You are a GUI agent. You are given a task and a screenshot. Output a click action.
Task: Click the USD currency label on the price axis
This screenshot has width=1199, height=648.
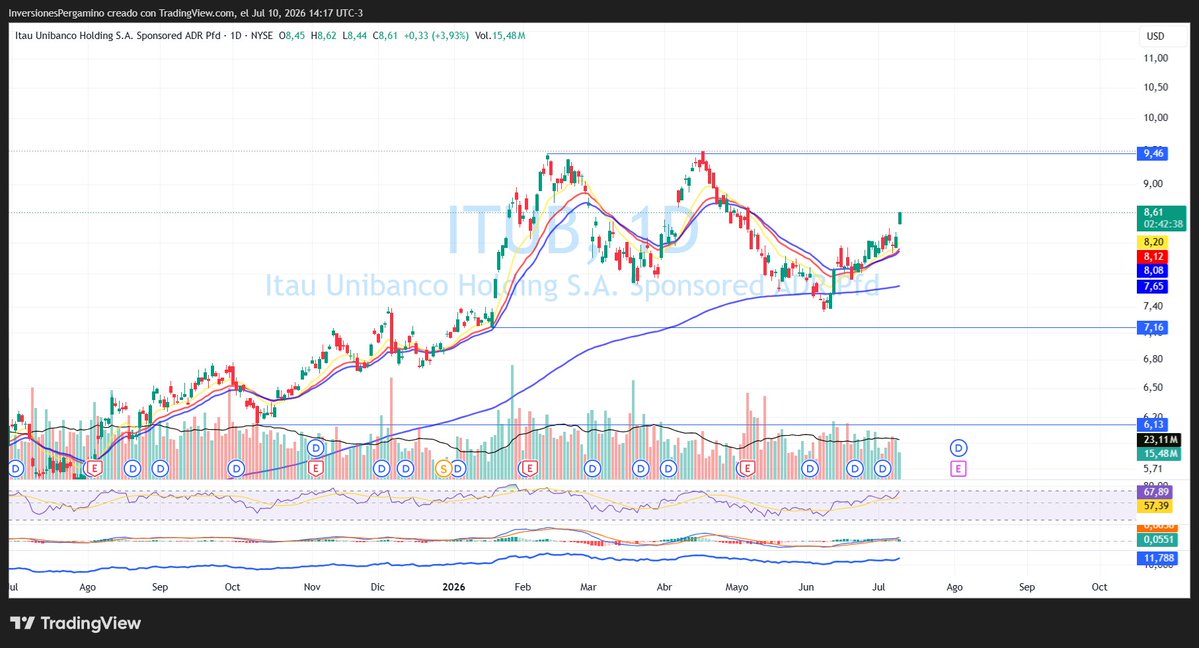(x=1155, y=36)
